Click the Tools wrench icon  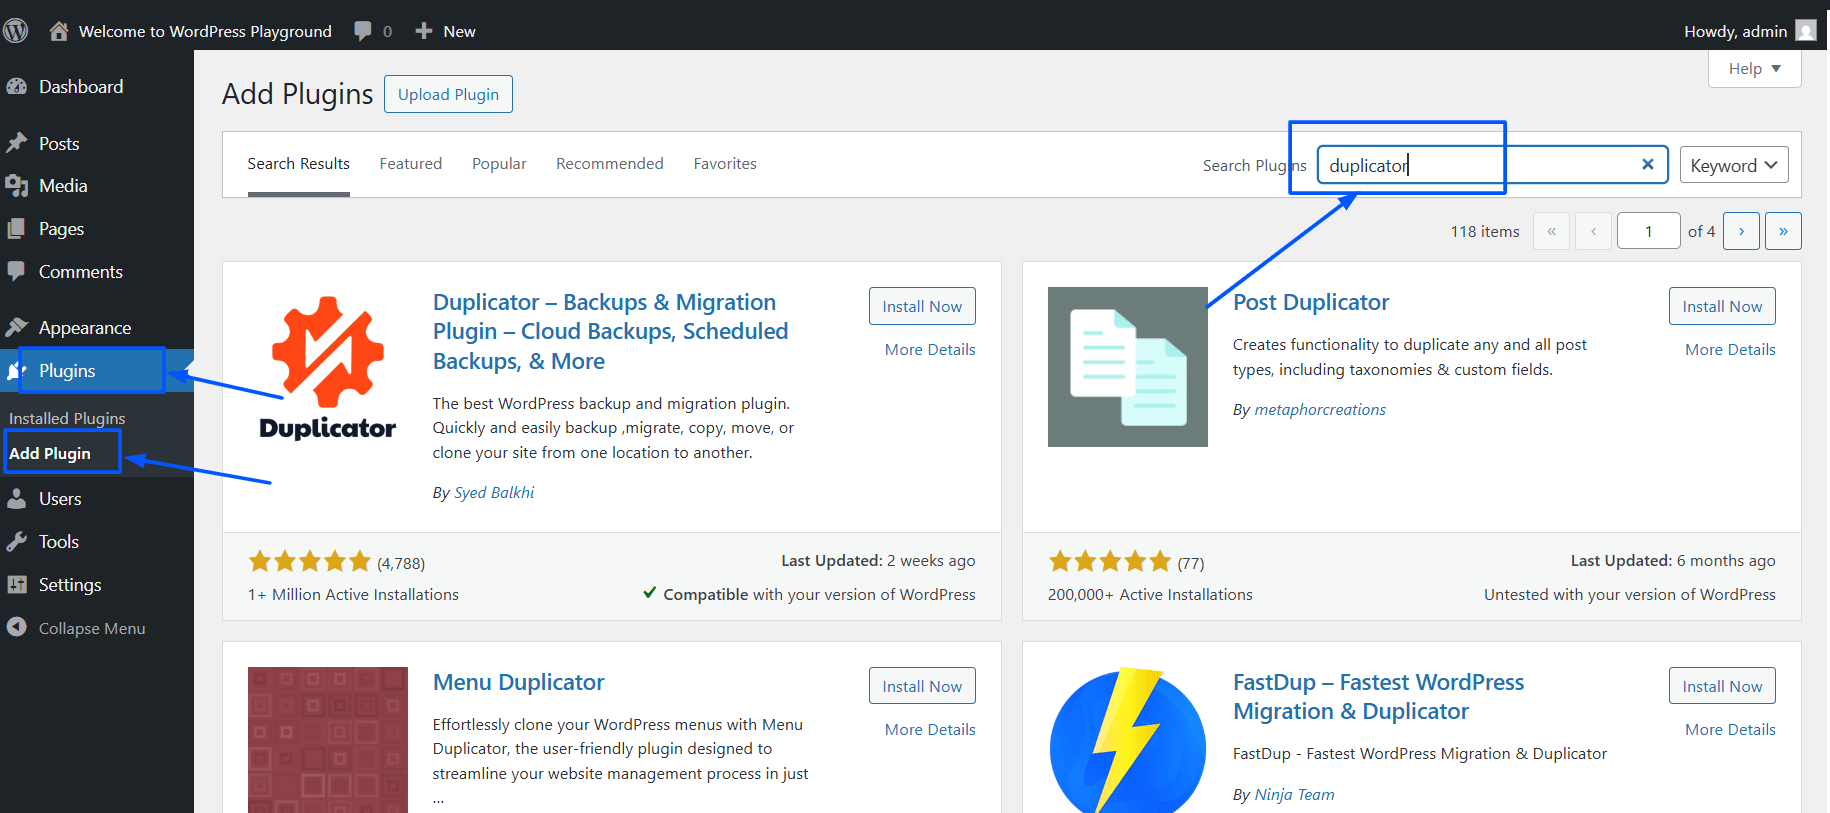coord(17,541)
